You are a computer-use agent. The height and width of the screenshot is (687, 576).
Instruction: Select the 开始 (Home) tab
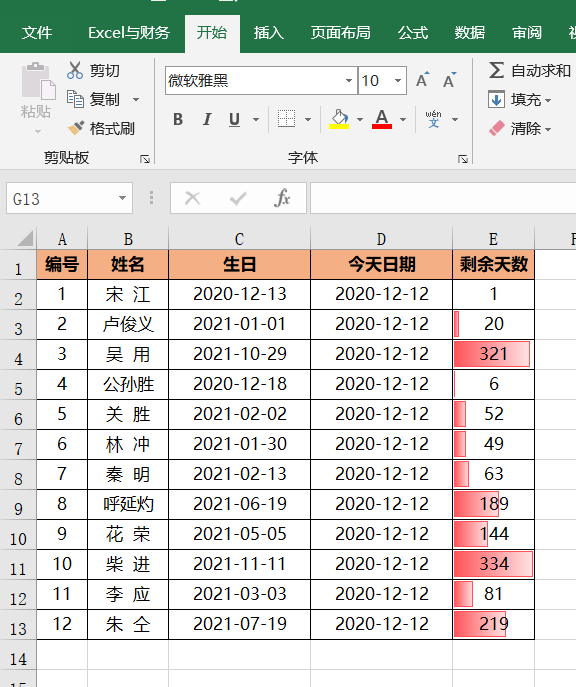point(212,33)
